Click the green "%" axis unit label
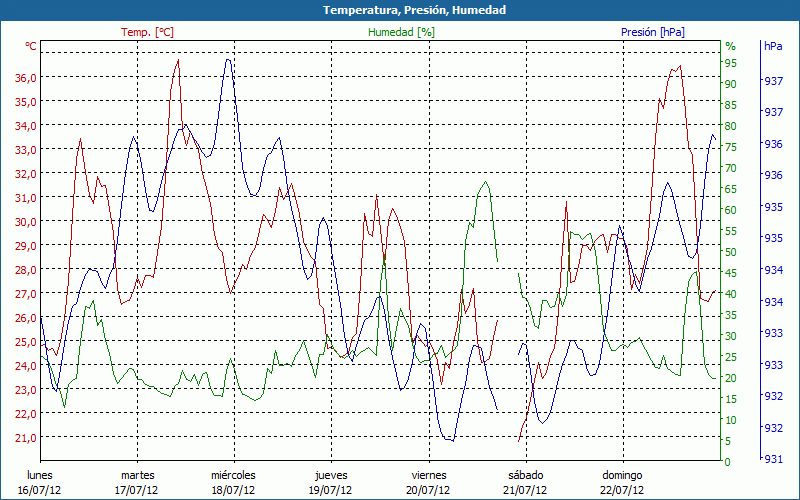Image resolution: width=800 pixels, height=500 pixels. 730,46
